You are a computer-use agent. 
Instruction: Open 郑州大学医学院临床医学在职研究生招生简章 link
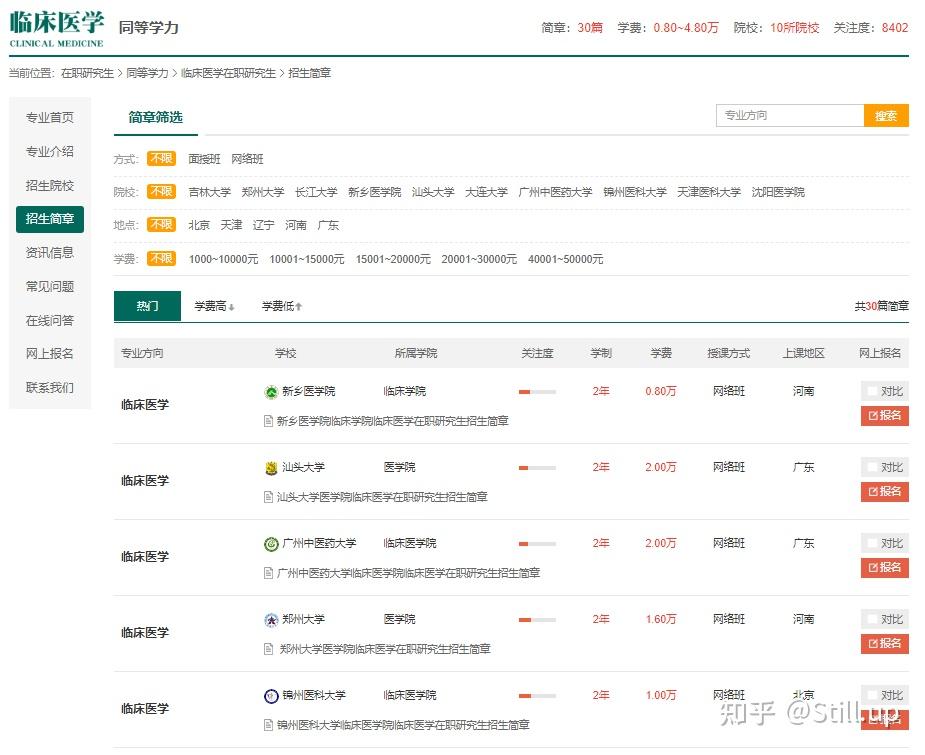tap(385, 649)
